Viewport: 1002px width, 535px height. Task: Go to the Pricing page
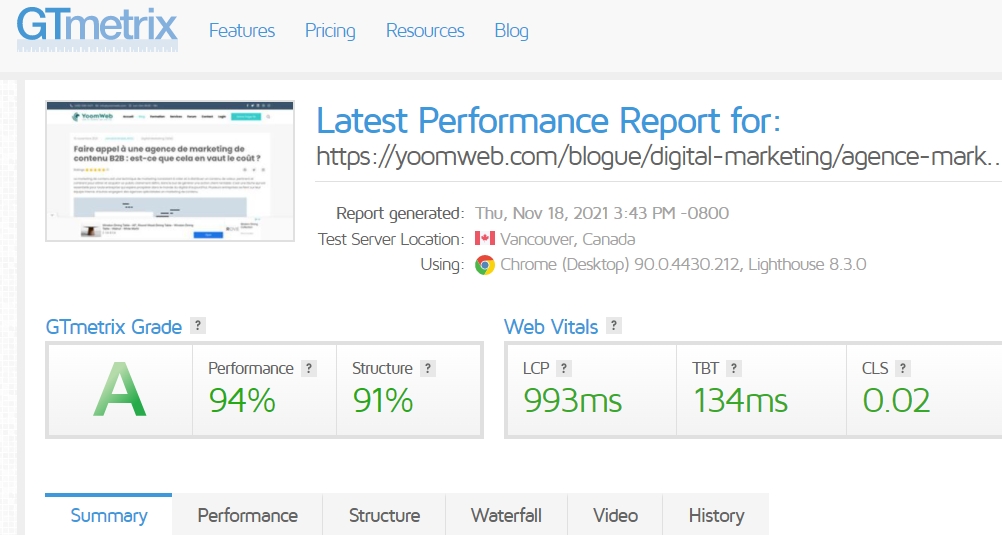pos(330,31)
